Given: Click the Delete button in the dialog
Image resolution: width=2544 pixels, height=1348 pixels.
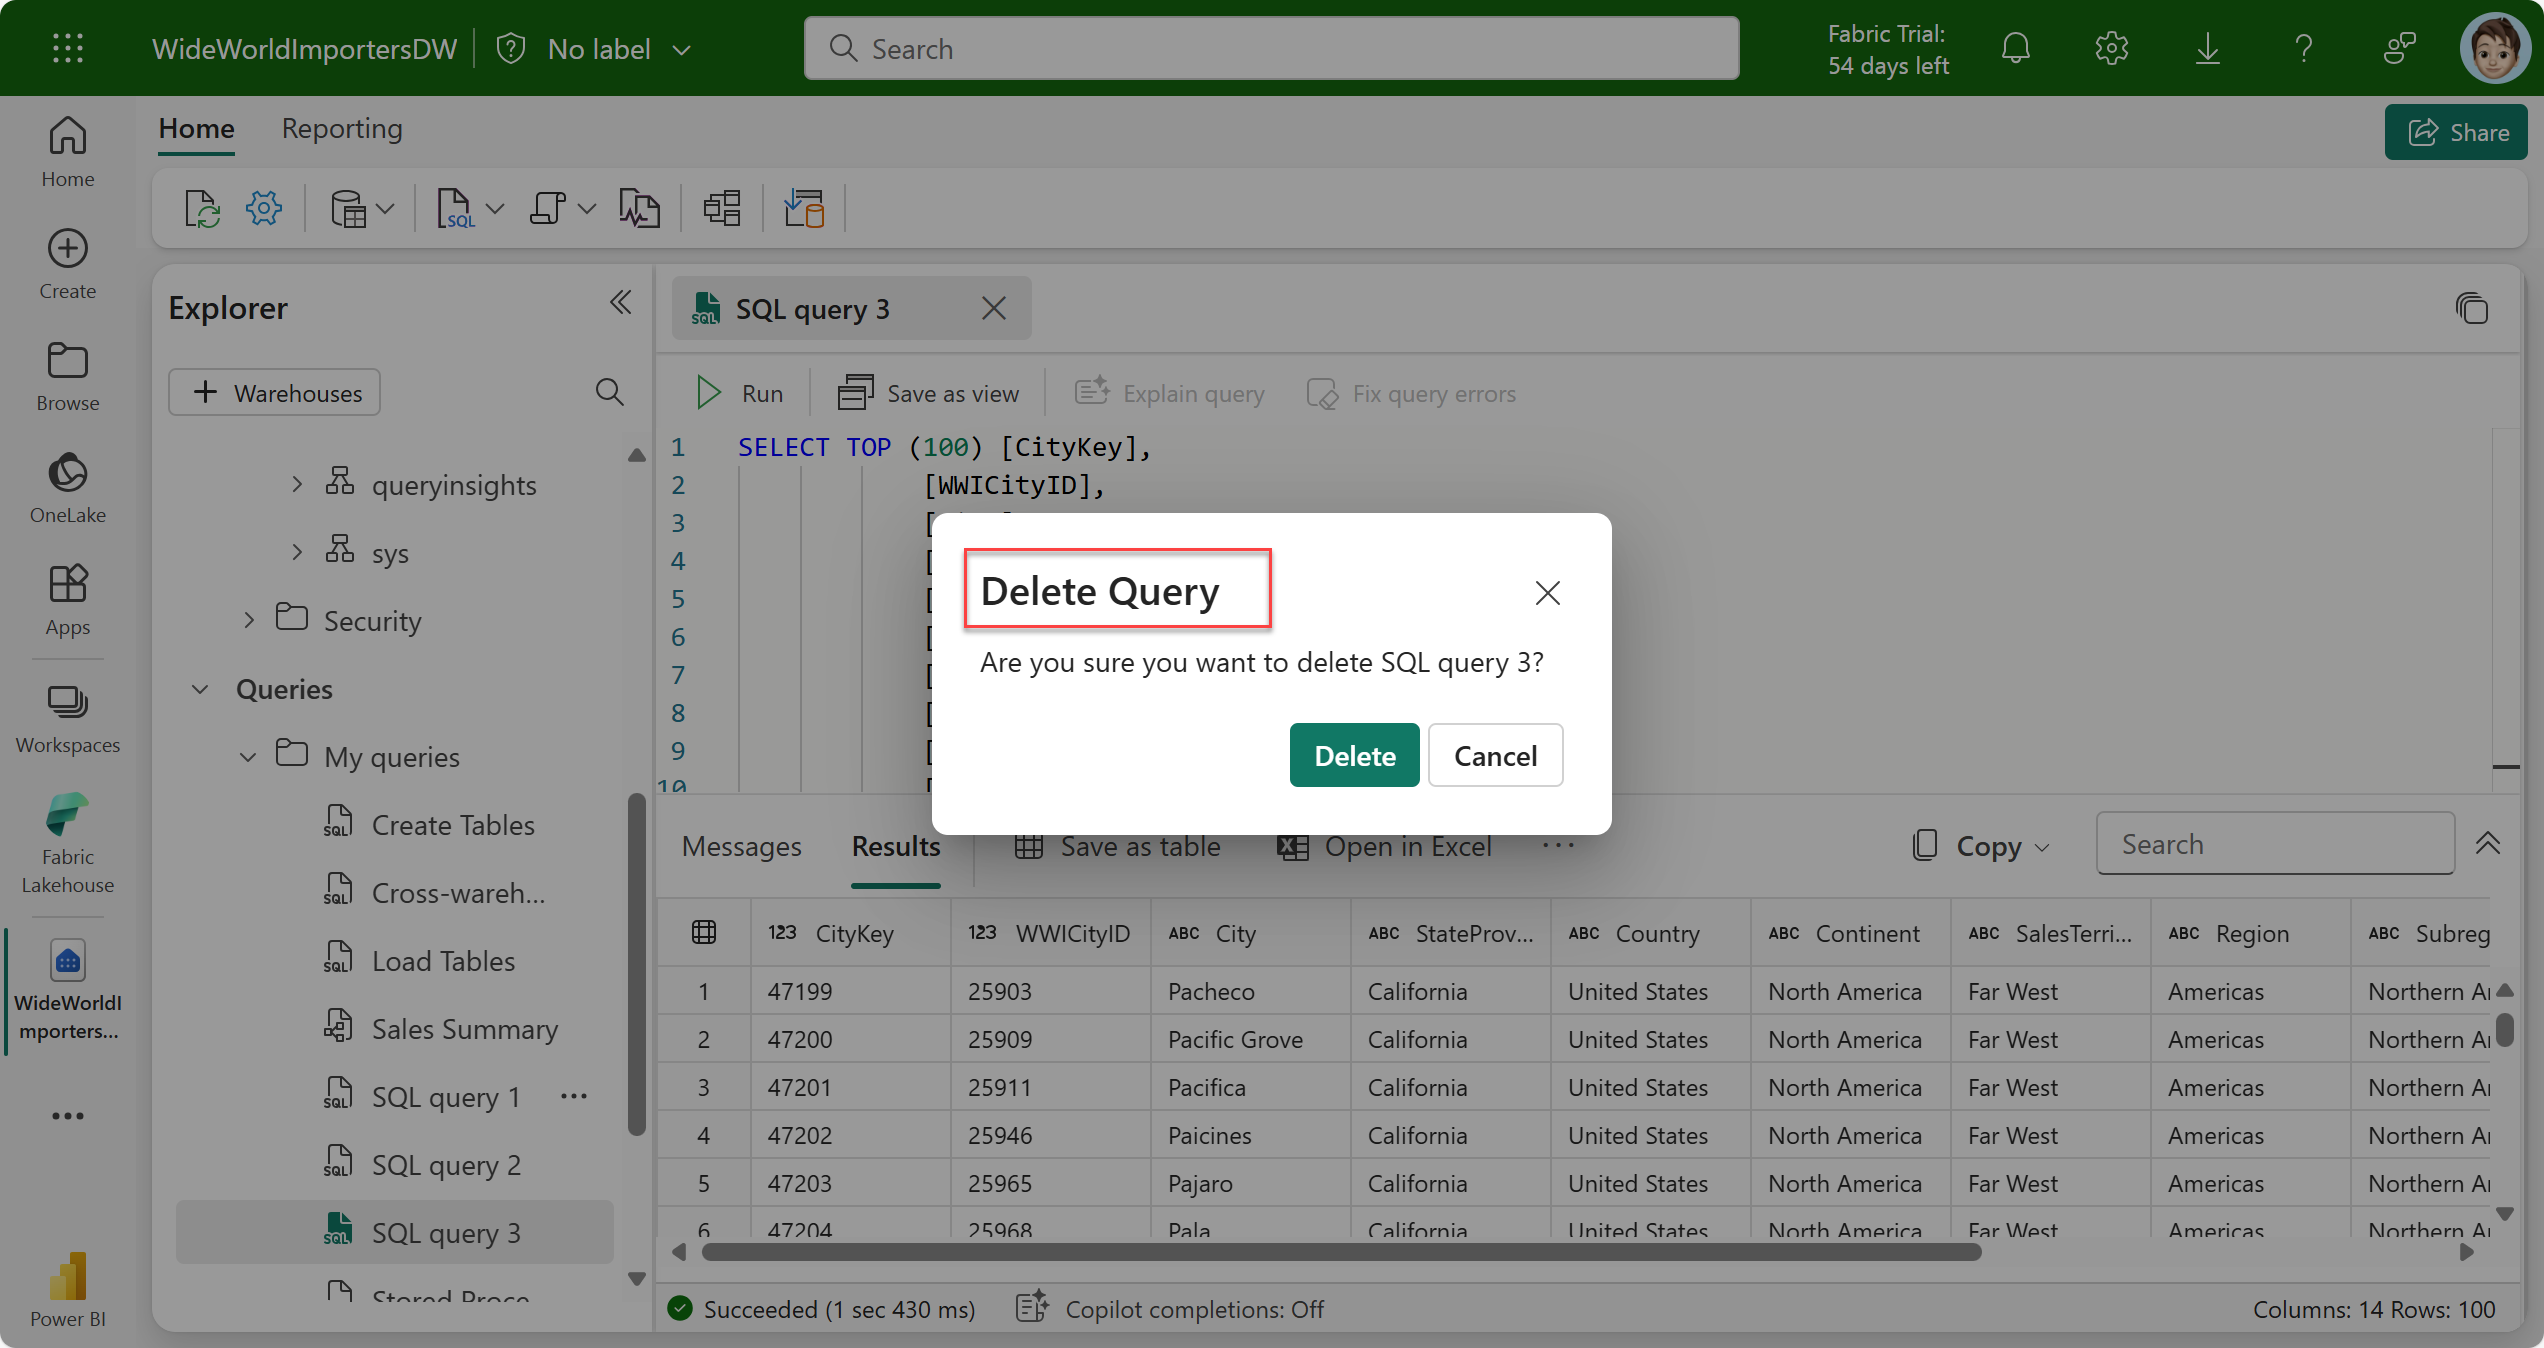Looking at the screenshot, I should click(x=1354, y=755).
